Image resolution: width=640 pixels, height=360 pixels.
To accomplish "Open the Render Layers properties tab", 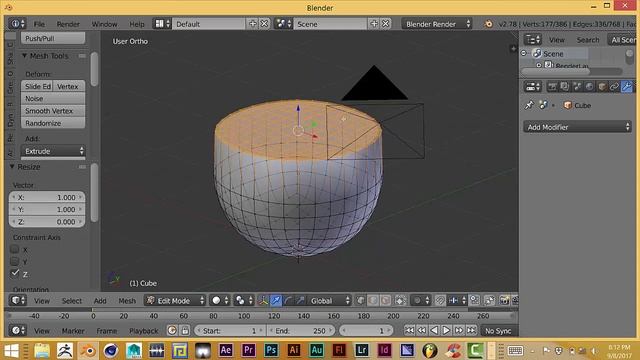I will click(x=565, y=87).
